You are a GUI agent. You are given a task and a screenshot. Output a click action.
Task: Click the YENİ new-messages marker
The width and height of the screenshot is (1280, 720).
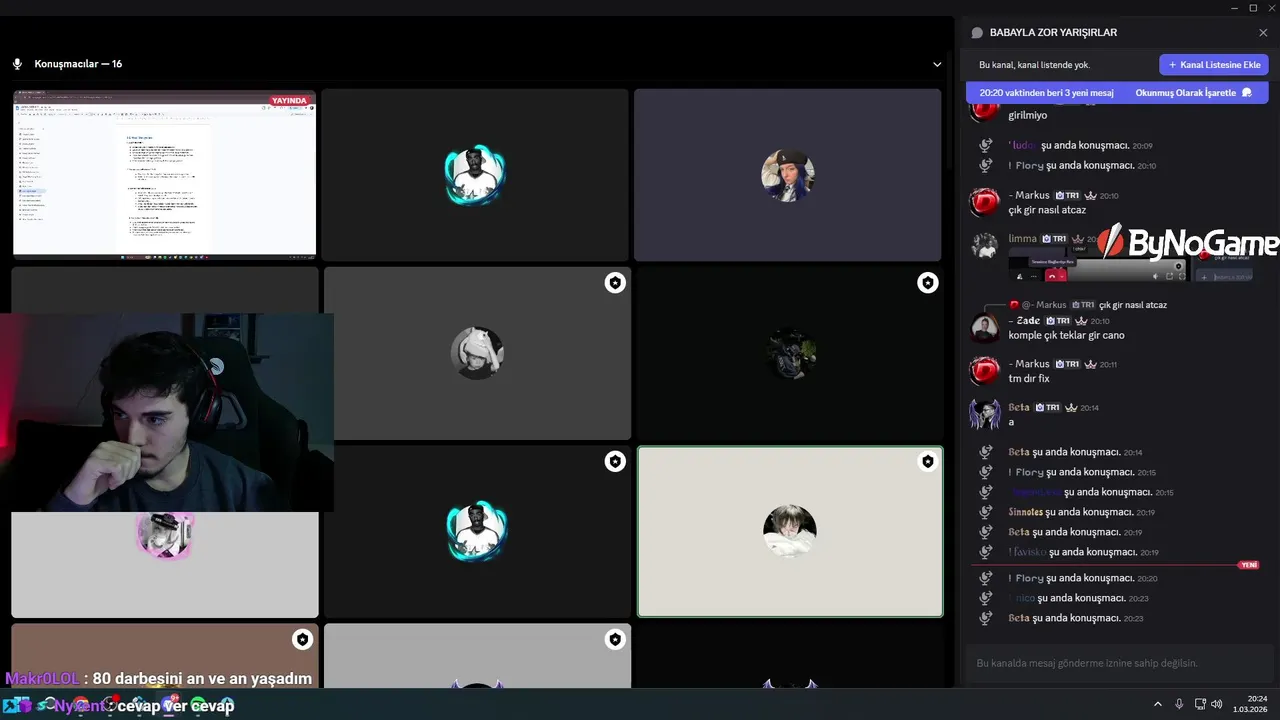pyautogui.click(x=1249, y=565)
